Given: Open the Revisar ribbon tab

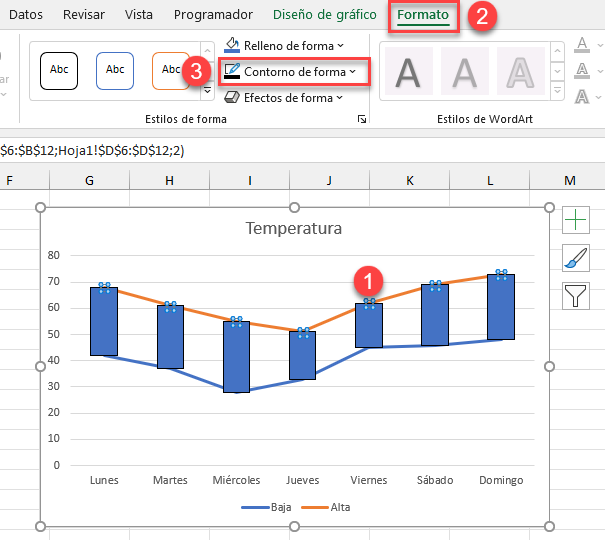Looking at the screenshot, I should 84,15.
